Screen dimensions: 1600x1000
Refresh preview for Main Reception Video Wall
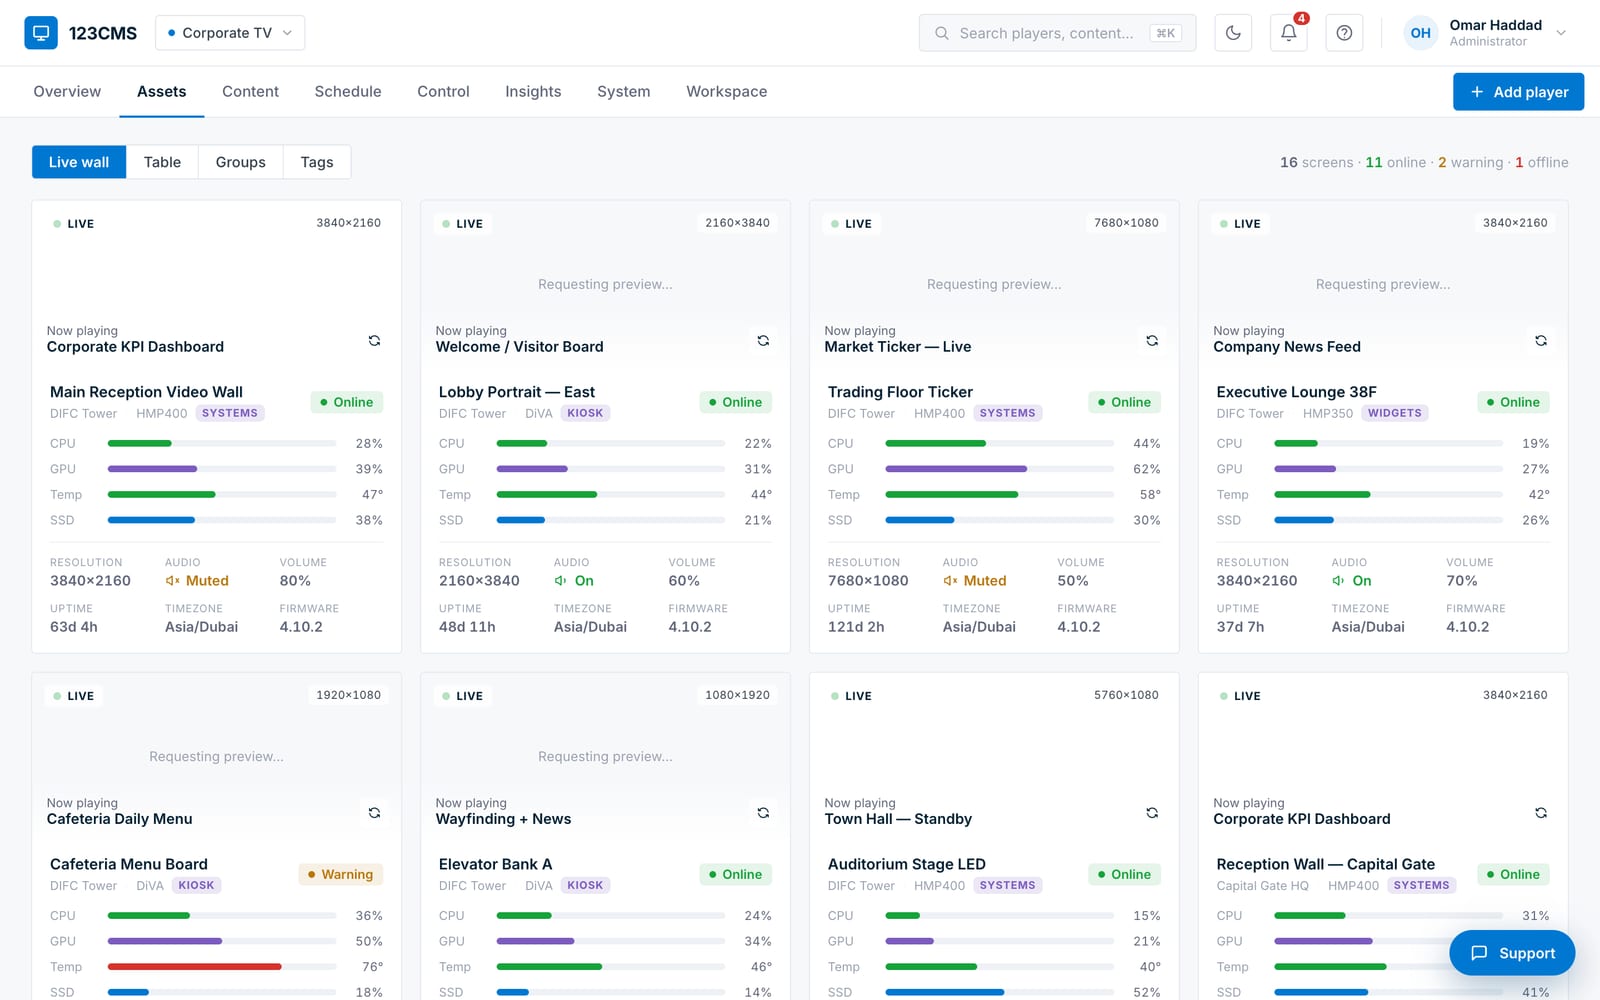[374, 340]
